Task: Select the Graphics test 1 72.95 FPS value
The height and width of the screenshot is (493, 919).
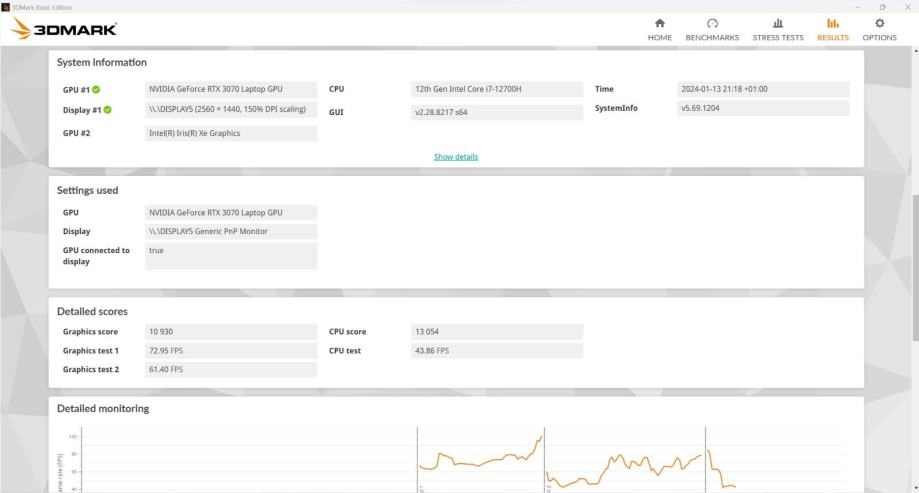Action: point(231,351)
